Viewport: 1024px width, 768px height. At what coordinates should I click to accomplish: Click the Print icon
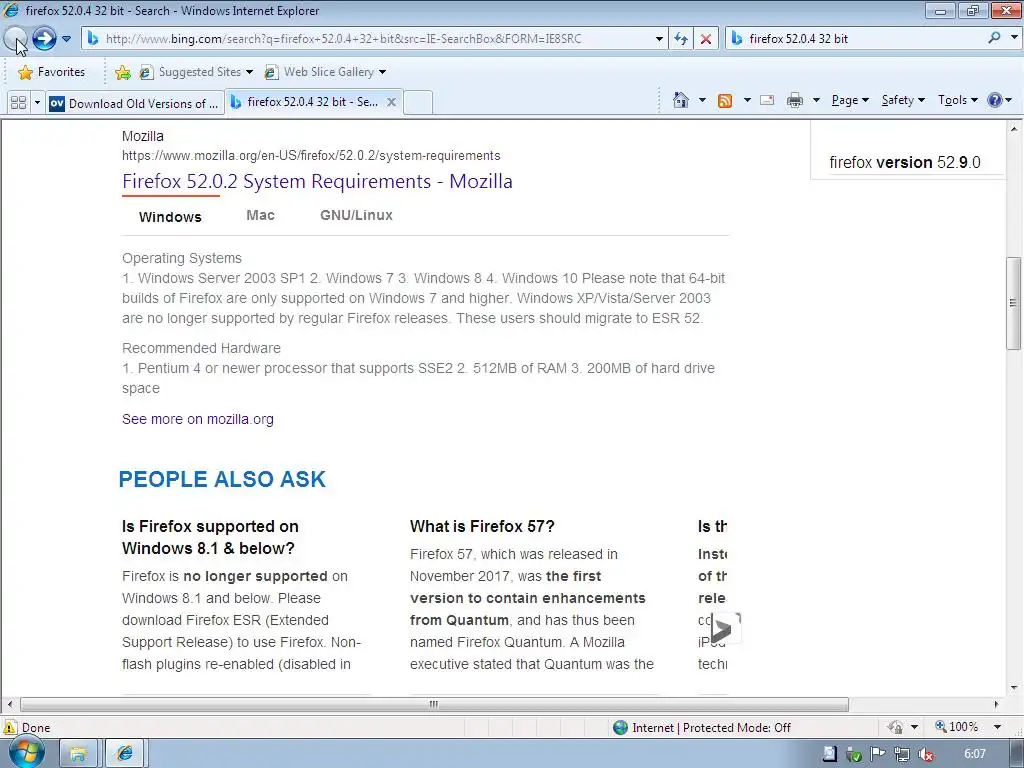coord(795,100)
